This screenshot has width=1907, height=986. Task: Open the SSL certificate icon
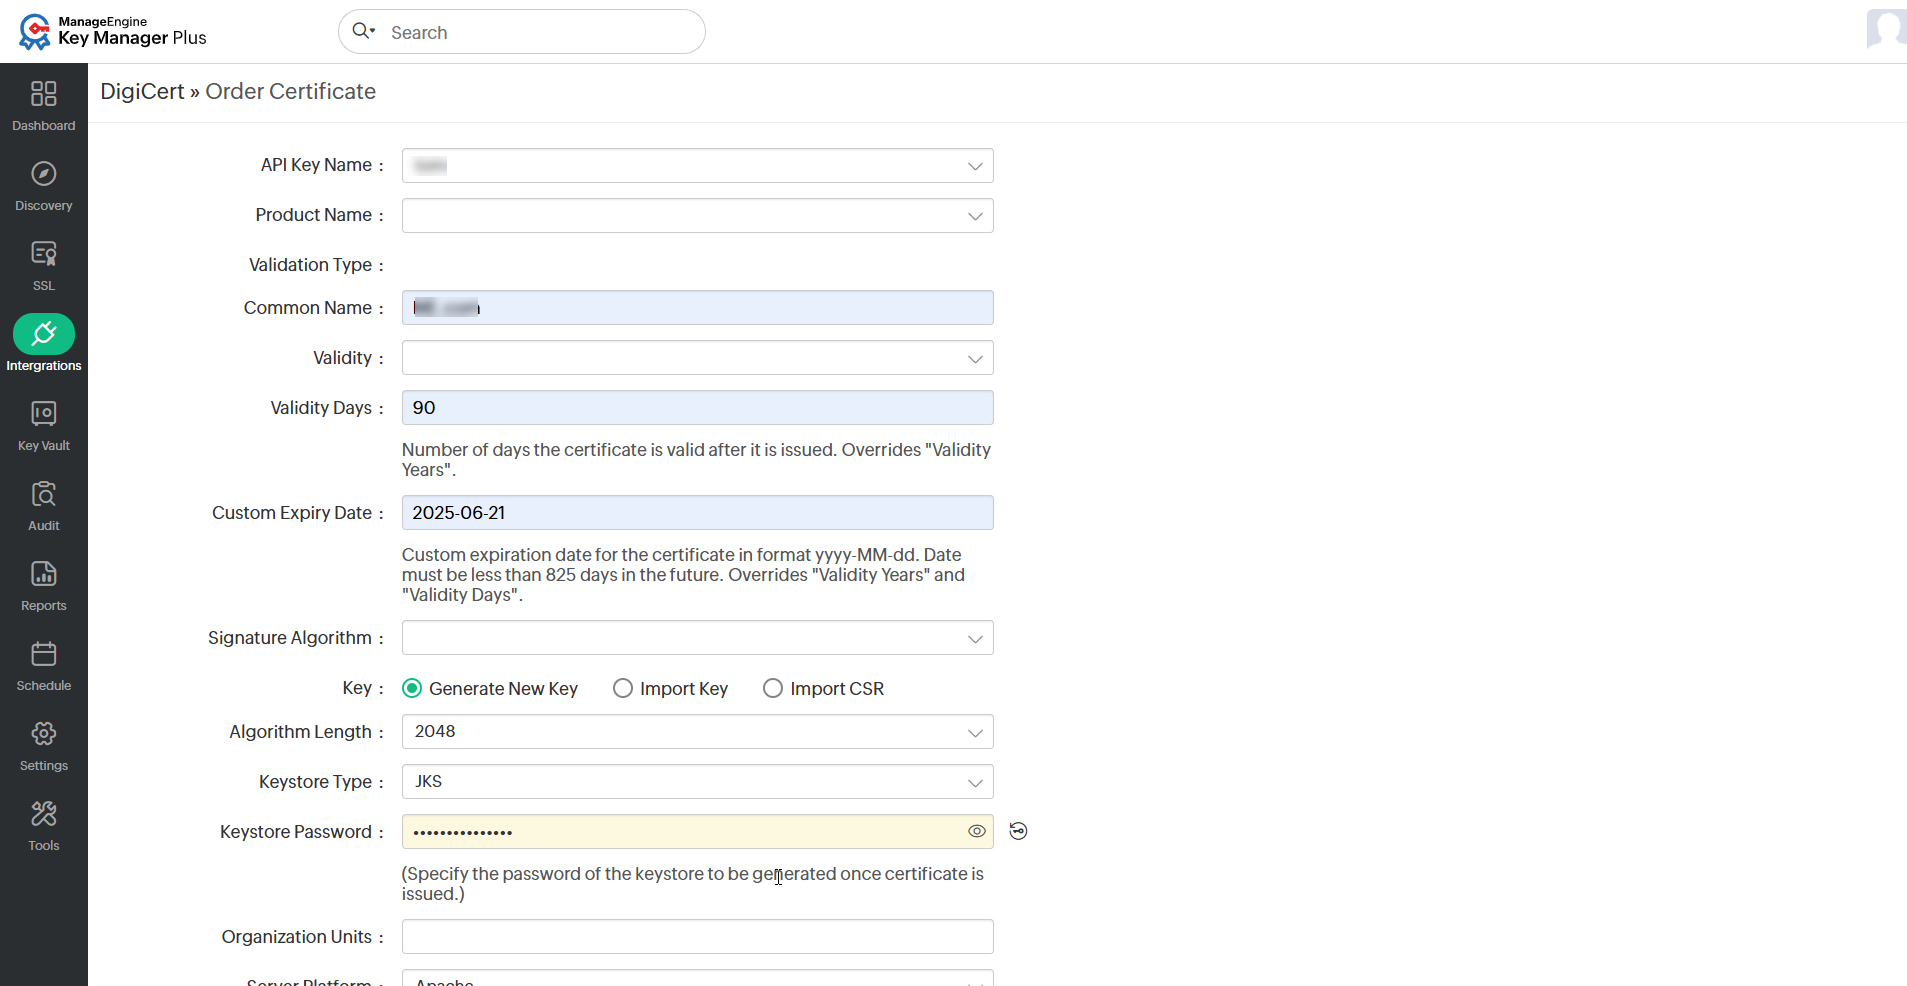click(x=44, y=254)
